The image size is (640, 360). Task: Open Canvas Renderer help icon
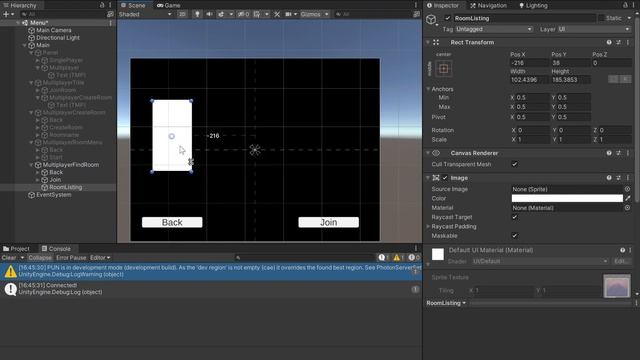pyautogui.click(x=609, y=153)
